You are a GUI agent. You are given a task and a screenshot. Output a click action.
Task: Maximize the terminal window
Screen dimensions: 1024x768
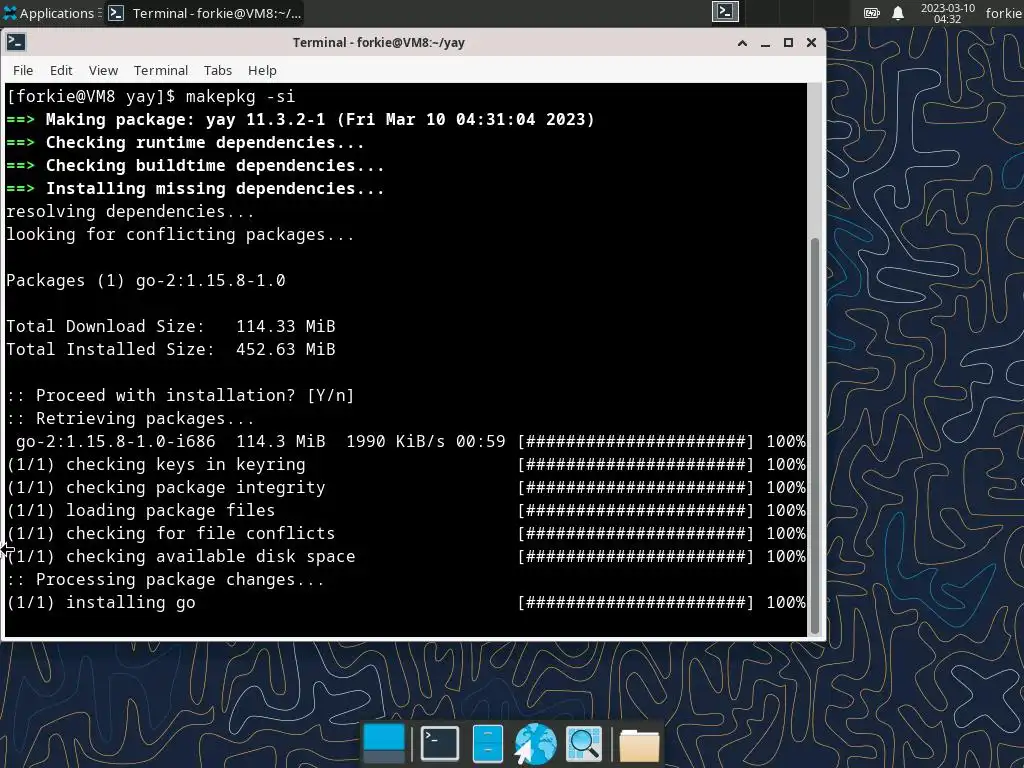point(788,43)
